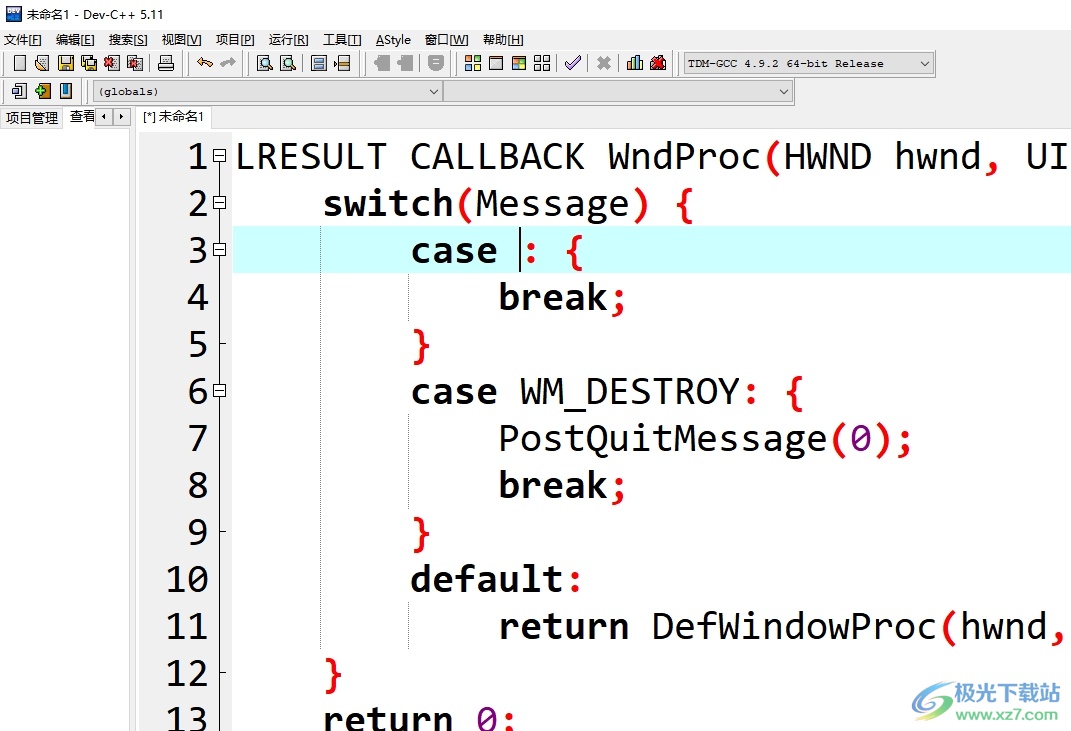The image size is (1071, 731).
Task: Click the word switch on line 2
Action: click(x=388, y=204)
